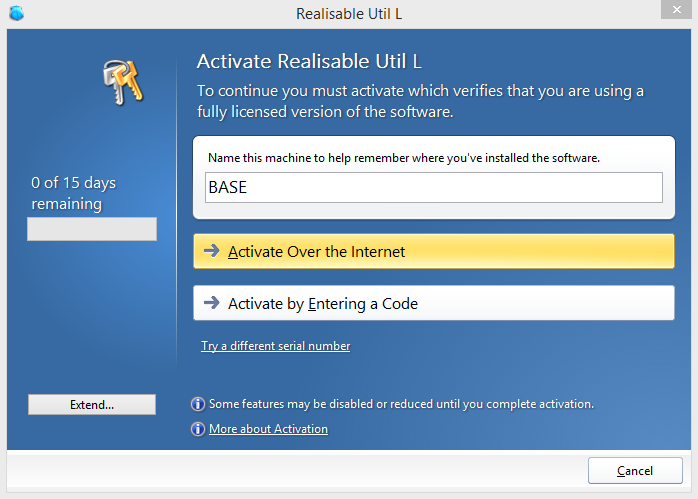The width and height of the screenshot is (698, 499).
Task: Click the info icon beside More about Activation
Action: (198, 429)
